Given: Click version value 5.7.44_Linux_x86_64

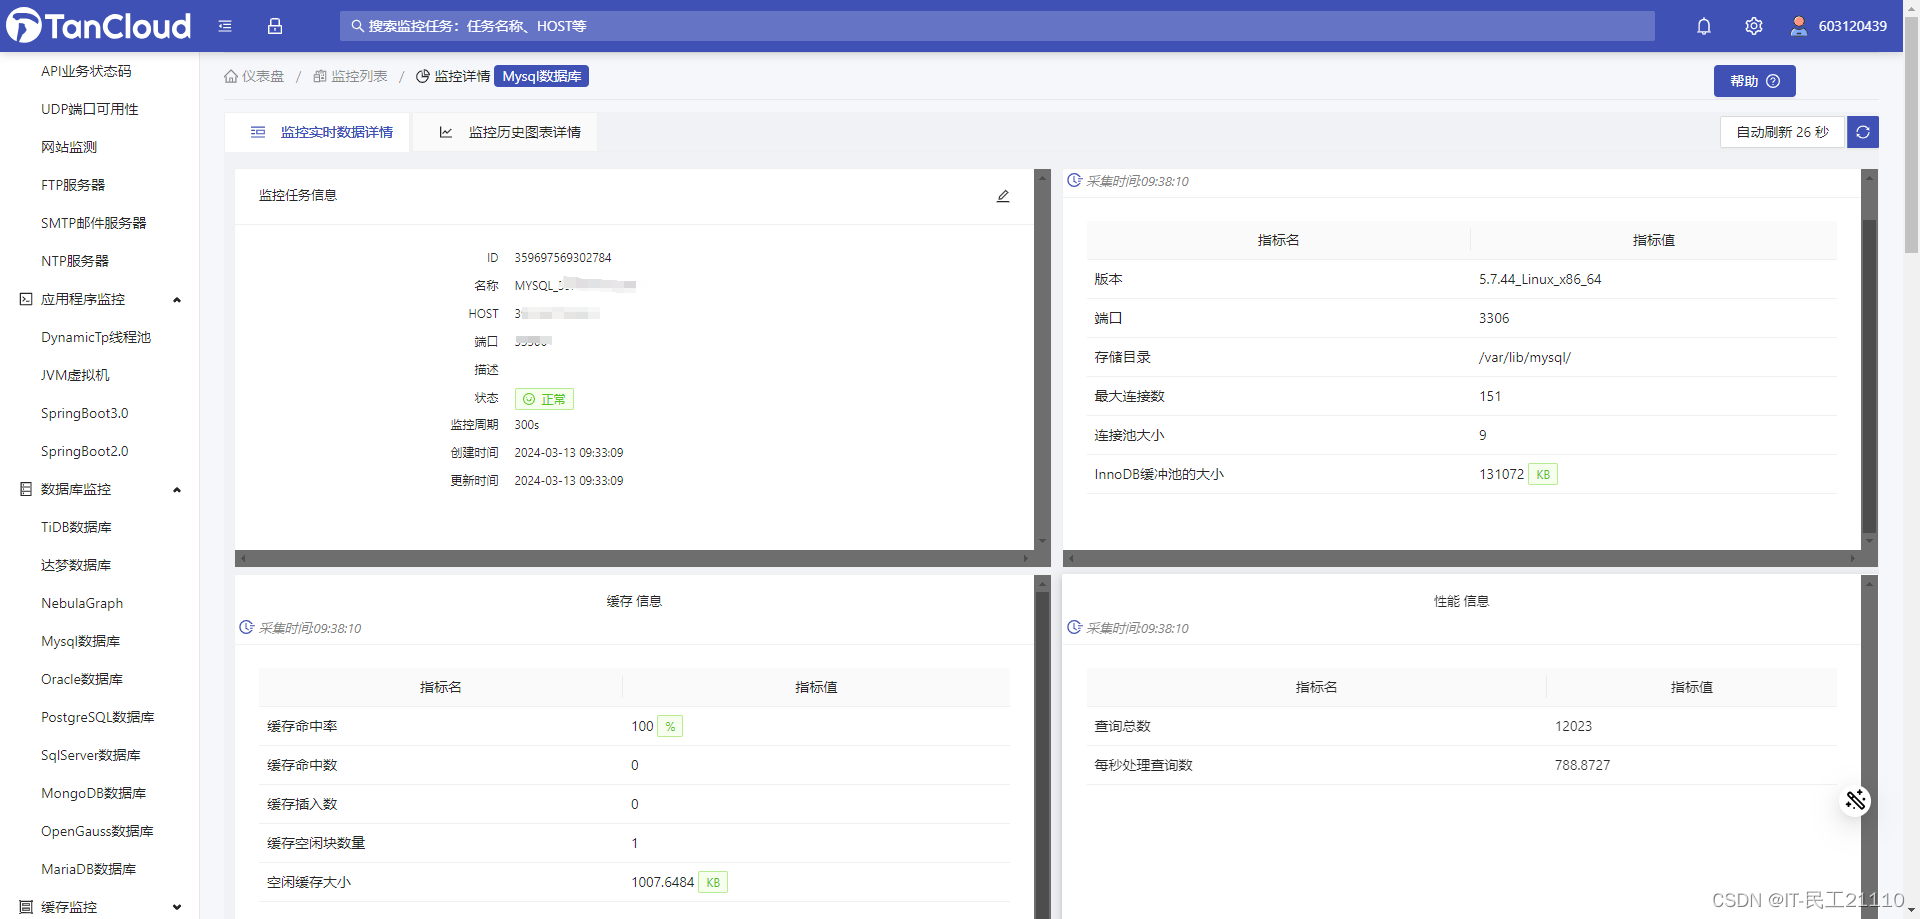Looking at the screenshot, I should click(x=1540, y=279).
